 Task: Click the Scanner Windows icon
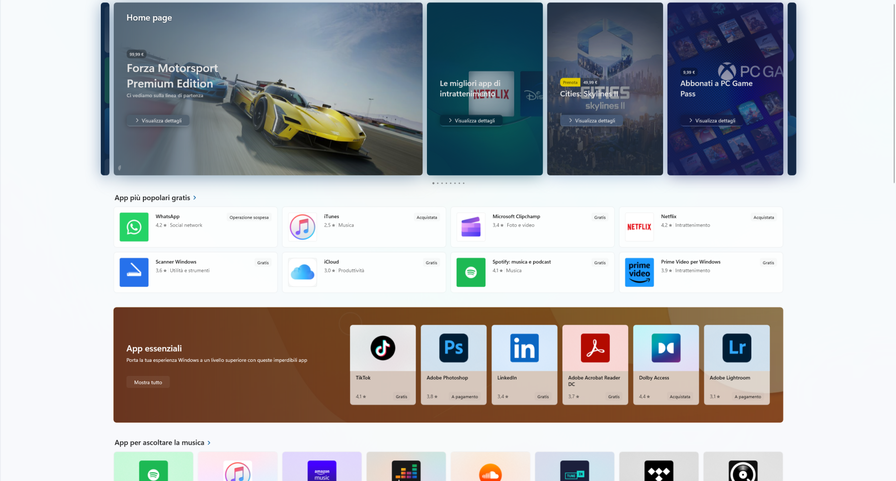click(134, 272)
